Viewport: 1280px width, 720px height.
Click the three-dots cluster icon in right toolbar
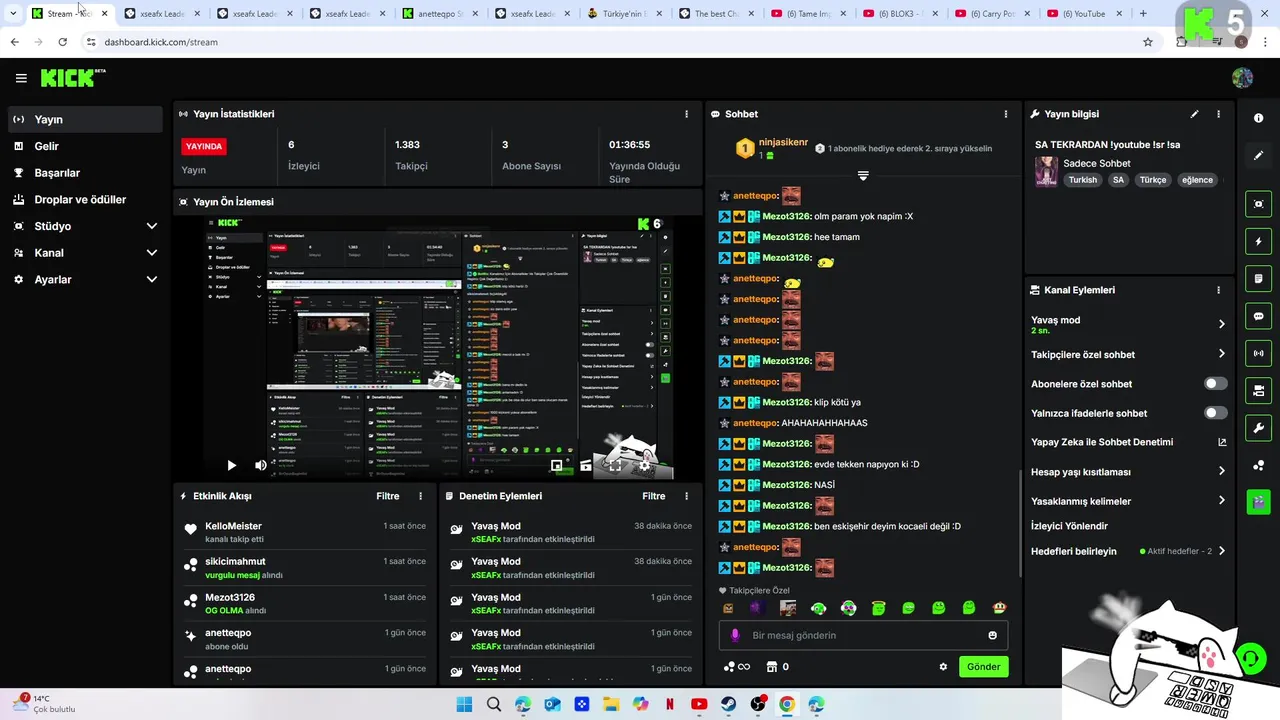1258,465
